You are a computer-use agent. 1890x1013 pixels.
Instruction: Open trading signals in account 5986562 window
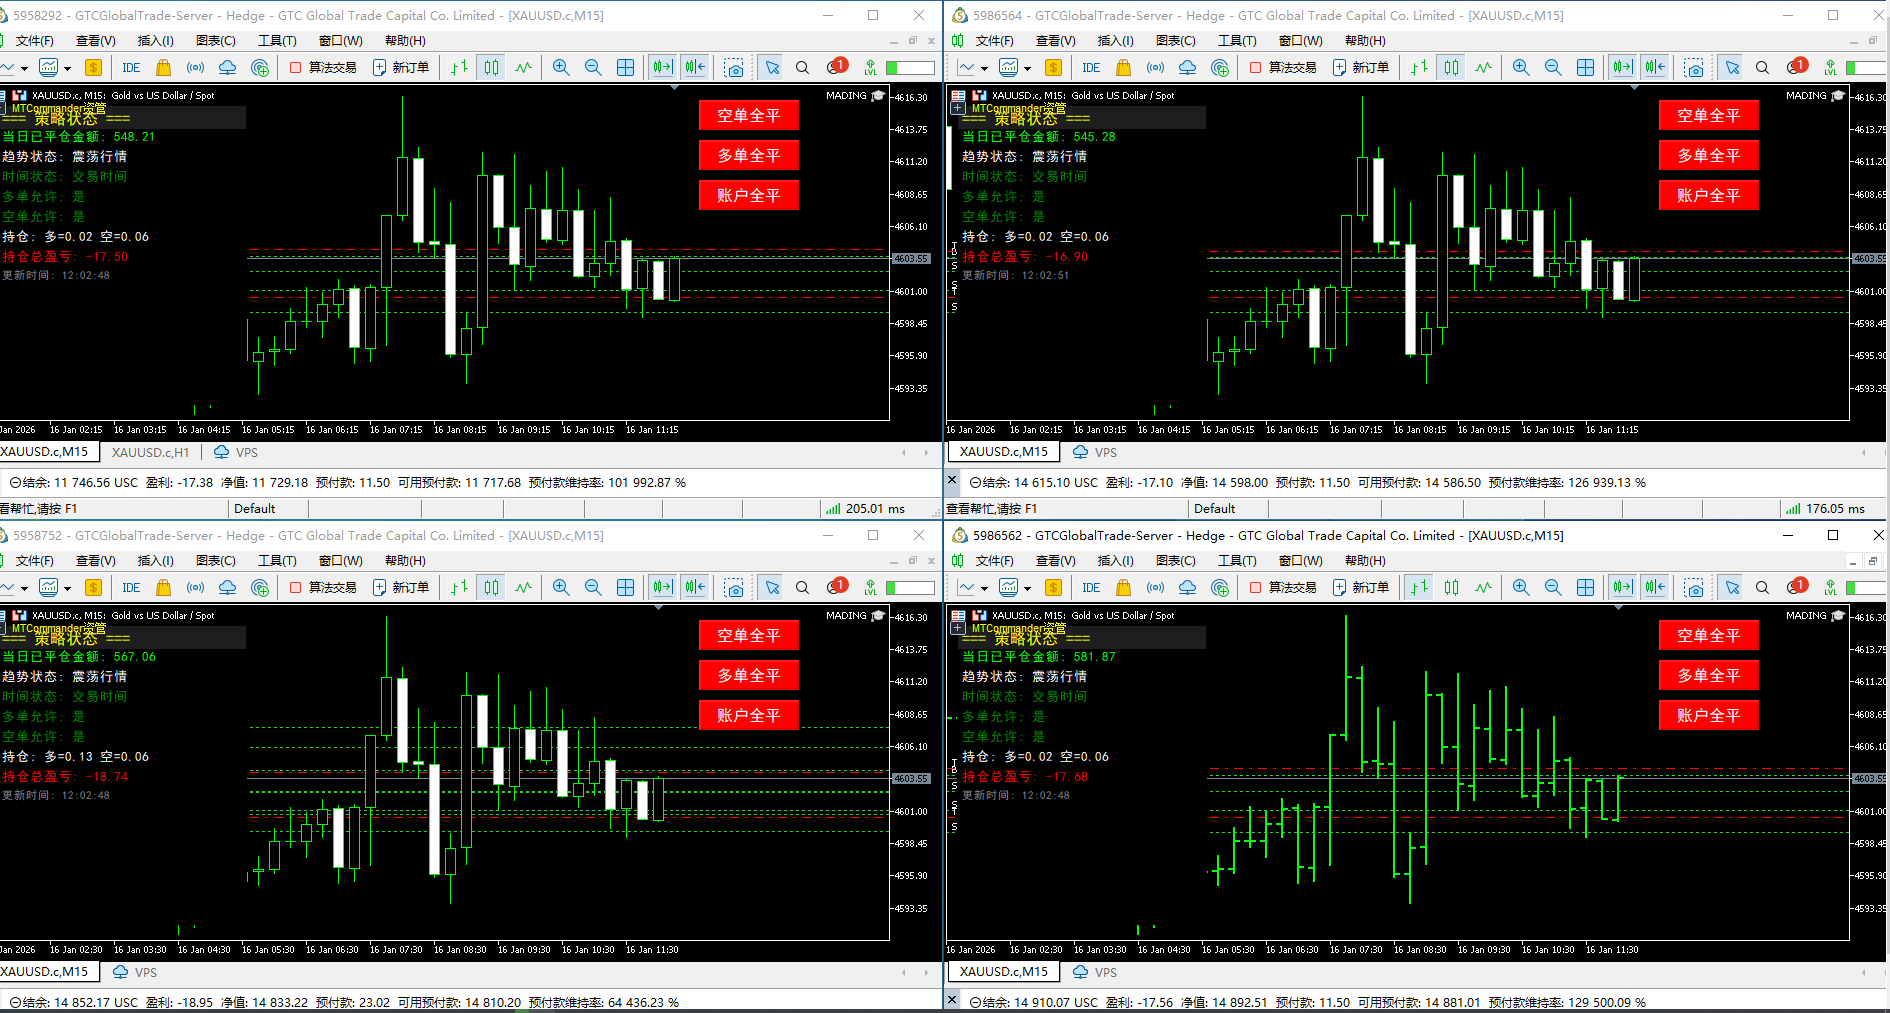tap(1155, 588)
